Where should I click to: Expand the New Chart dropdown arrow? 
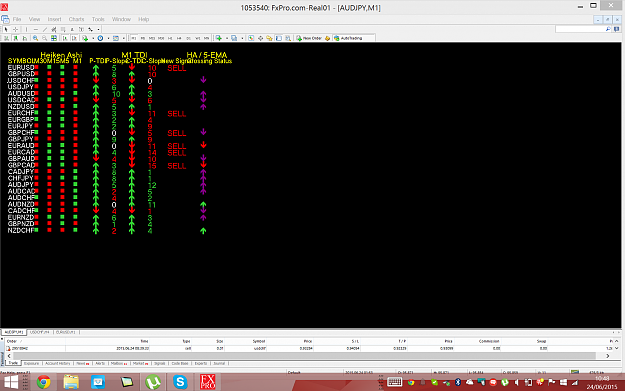pyautogui.click(x=227, y=38)
